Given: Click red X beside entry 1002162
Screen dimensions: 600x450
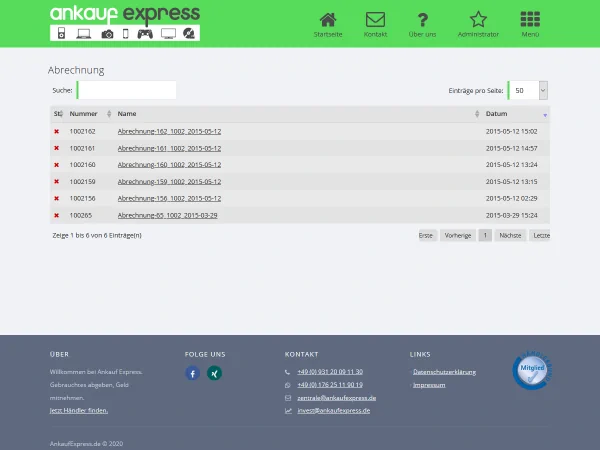Looking at the screenshot, I should [x=56, y=131].
